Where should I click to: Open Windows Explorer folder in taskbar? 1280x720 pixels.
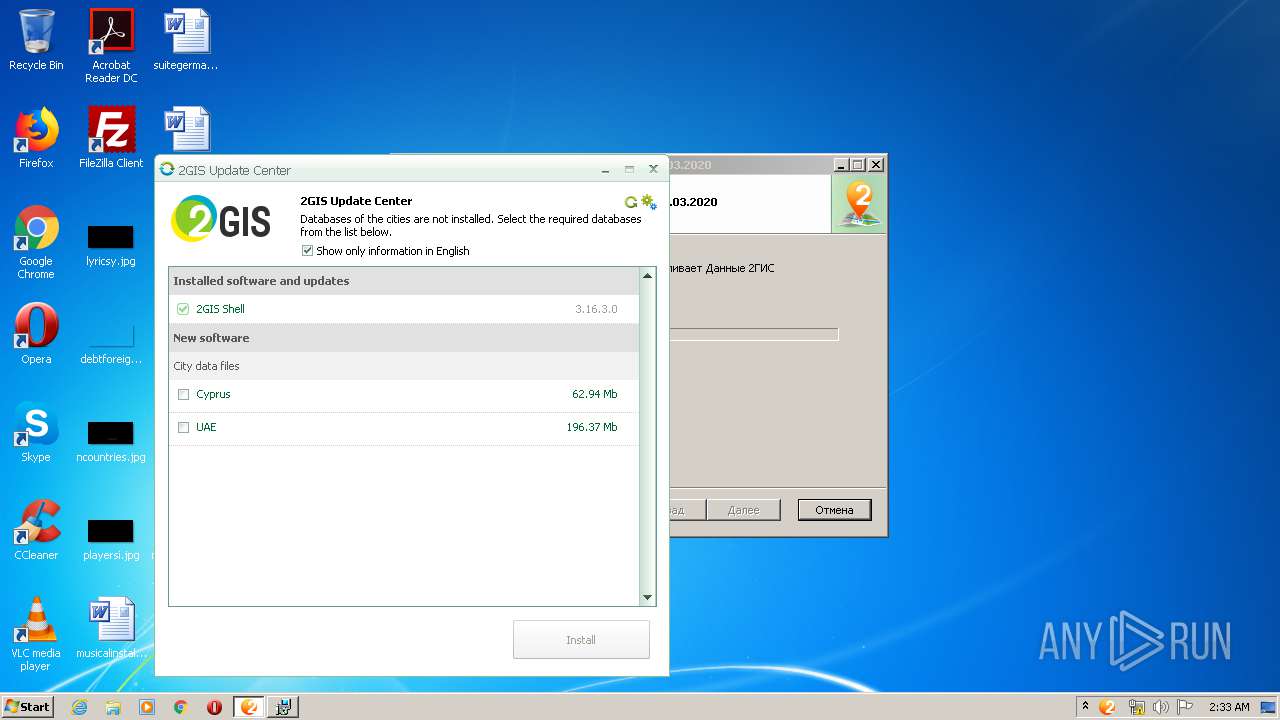point(113,707)
